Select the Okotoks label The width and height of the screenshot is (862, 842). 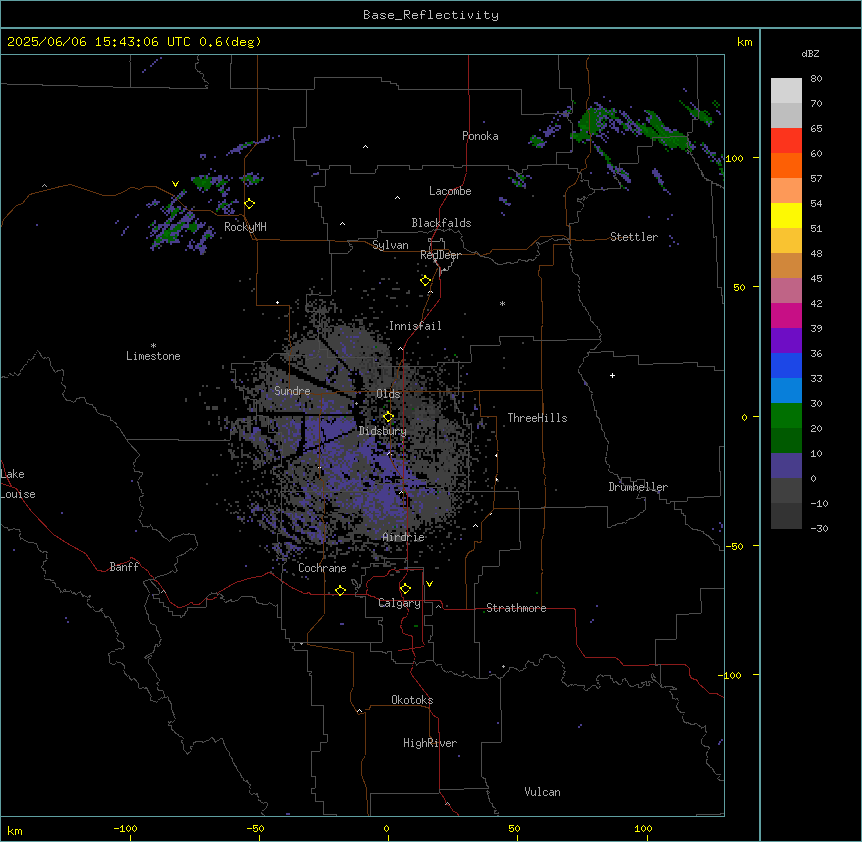click(412, 700)
